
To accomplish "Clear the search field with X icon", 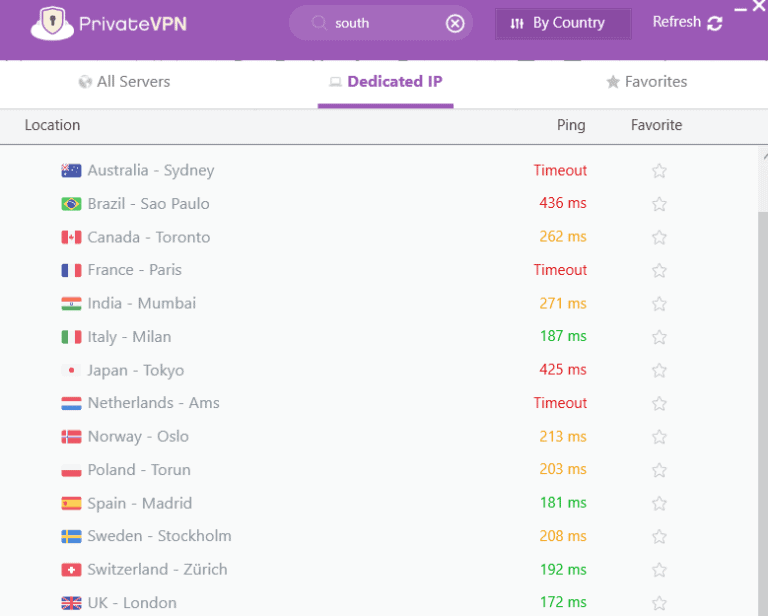I will 455,23.
